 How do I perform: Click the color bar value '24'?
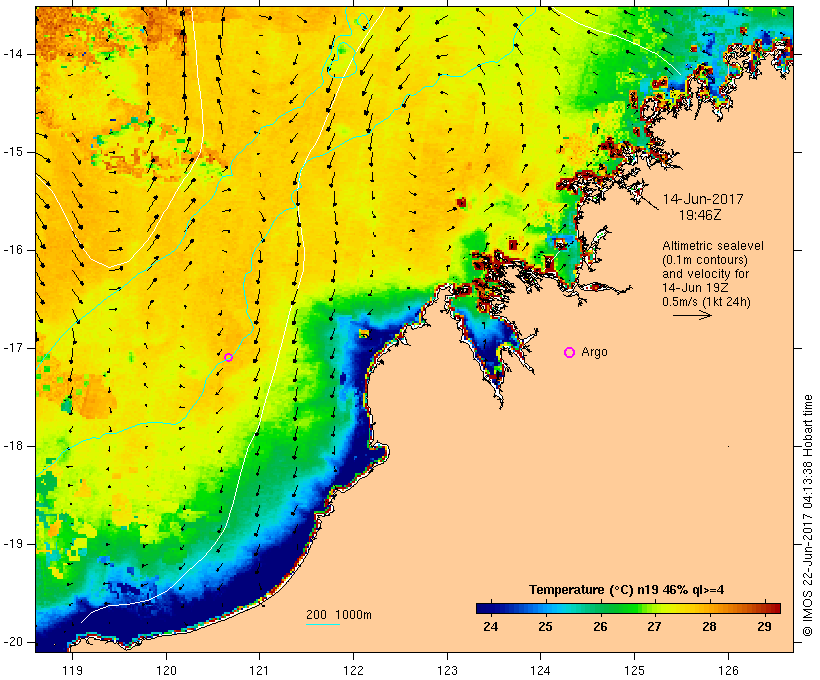[491, 627]
